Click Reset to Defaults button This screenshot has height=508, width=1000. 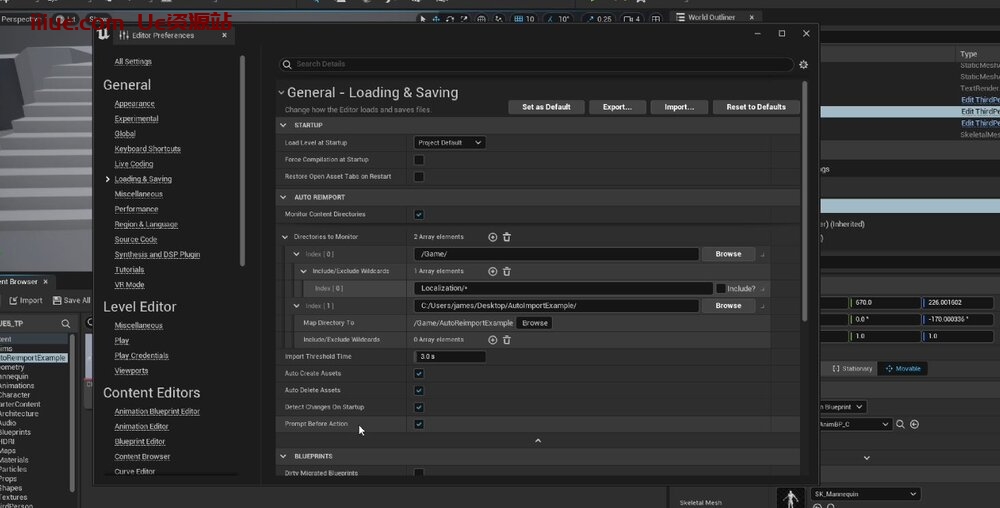756,107
